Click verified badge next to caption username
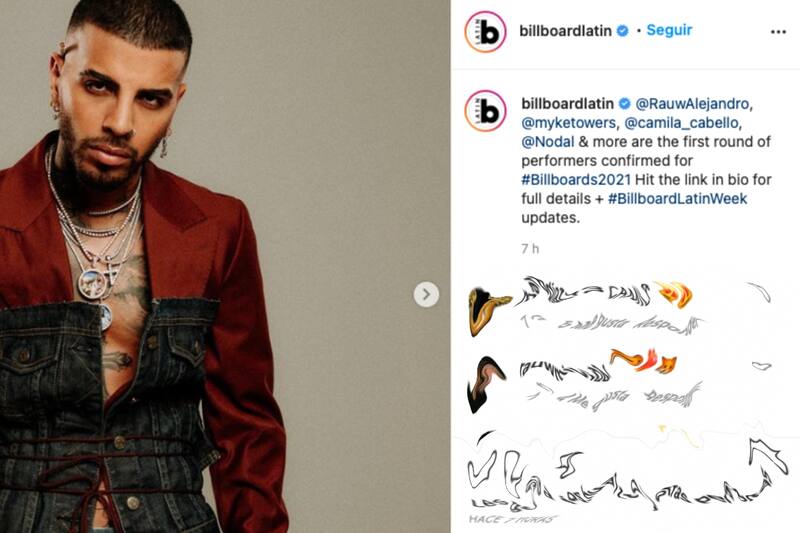 tap(624, 104)
